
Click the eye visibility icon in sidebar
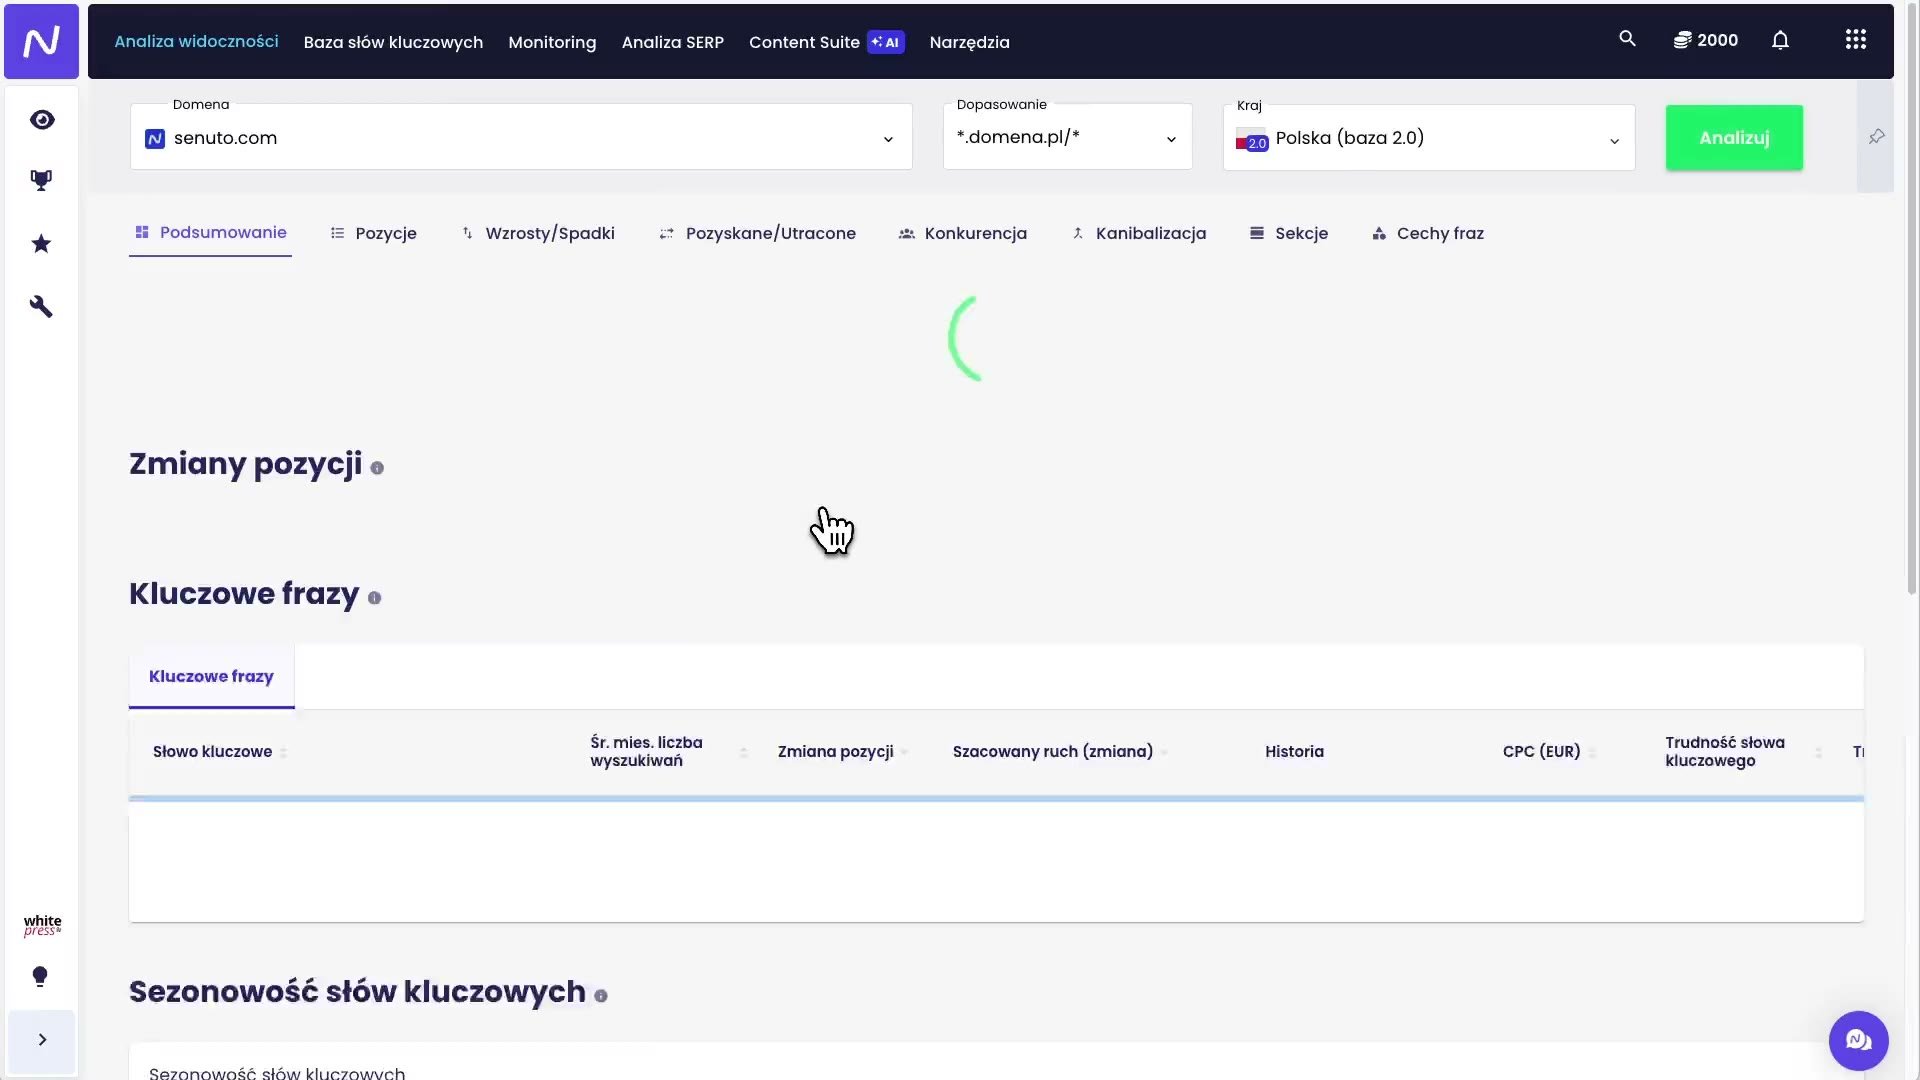click(41, 120)
